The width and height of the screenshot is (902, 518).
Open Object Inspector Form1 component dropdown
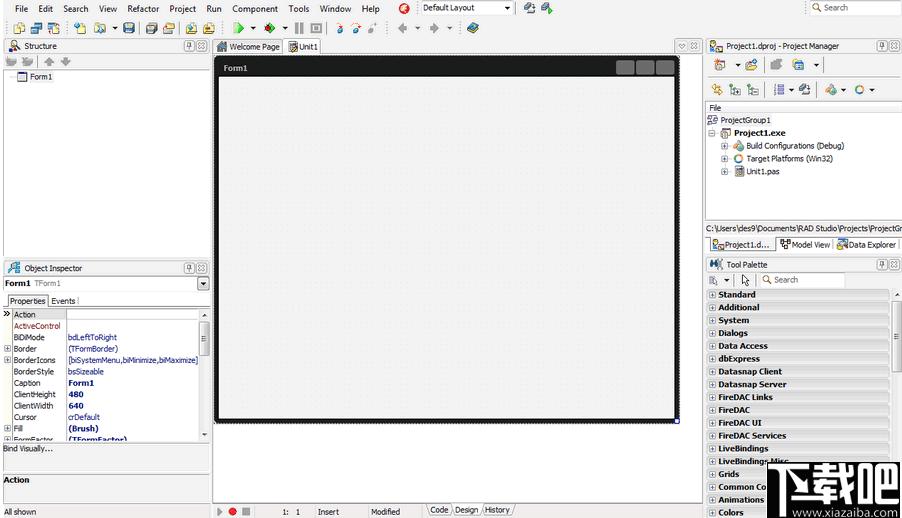pyautogui.click(x=203, y=284)
